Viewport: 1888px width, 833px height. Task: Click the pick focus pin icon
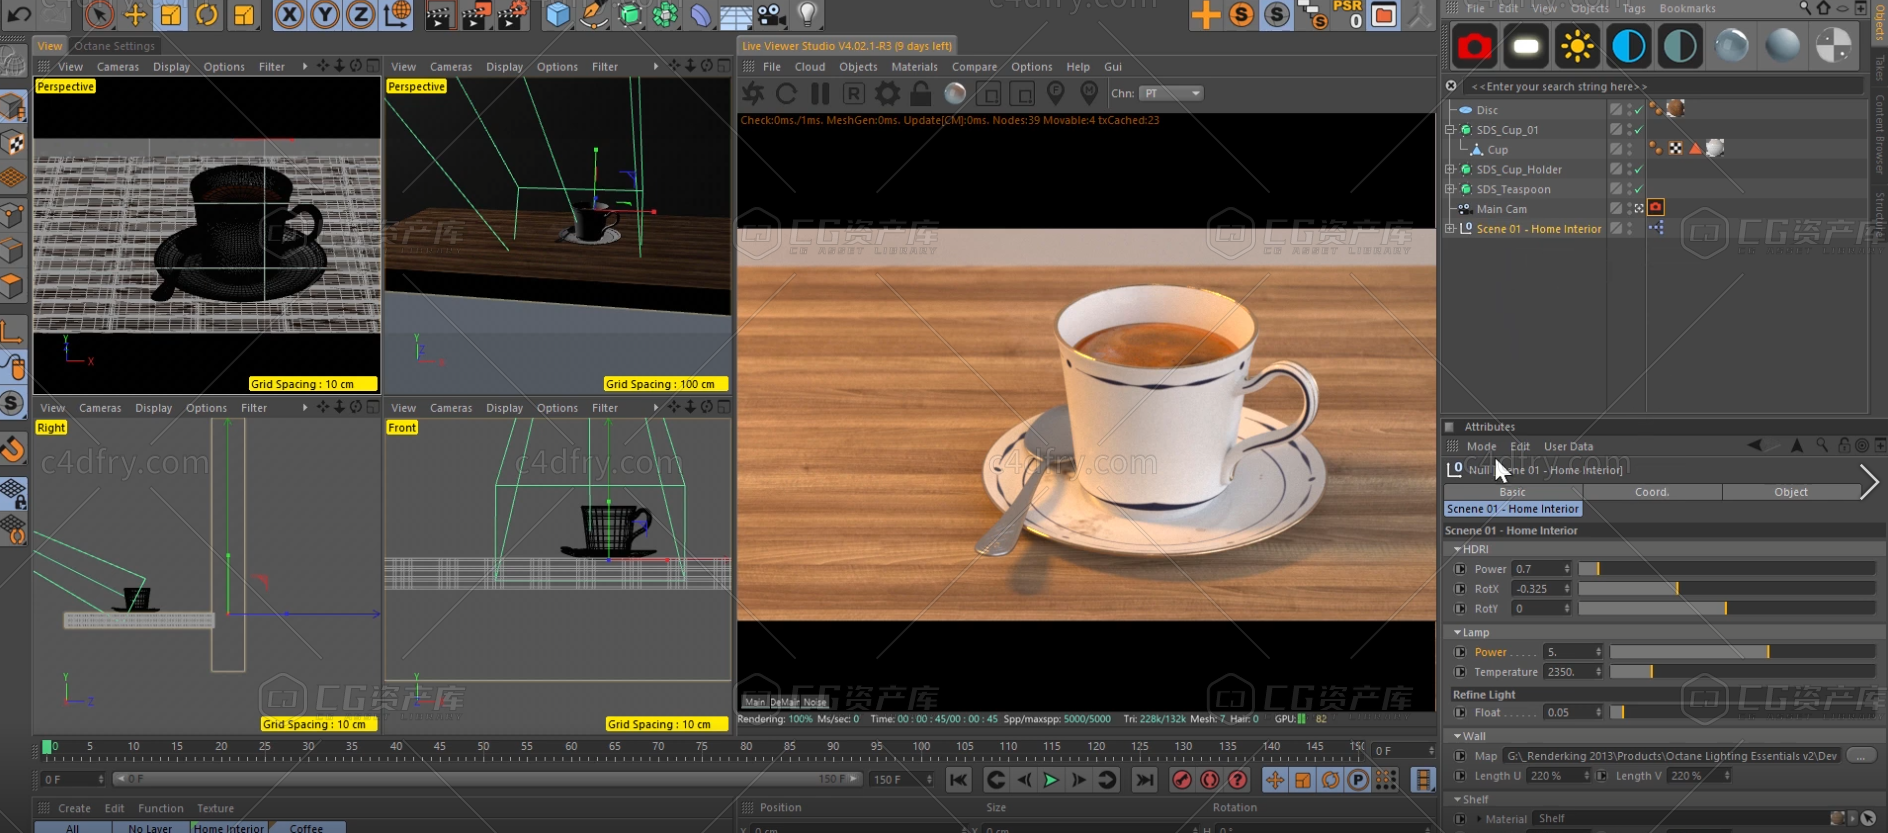tap(1055, 93)
